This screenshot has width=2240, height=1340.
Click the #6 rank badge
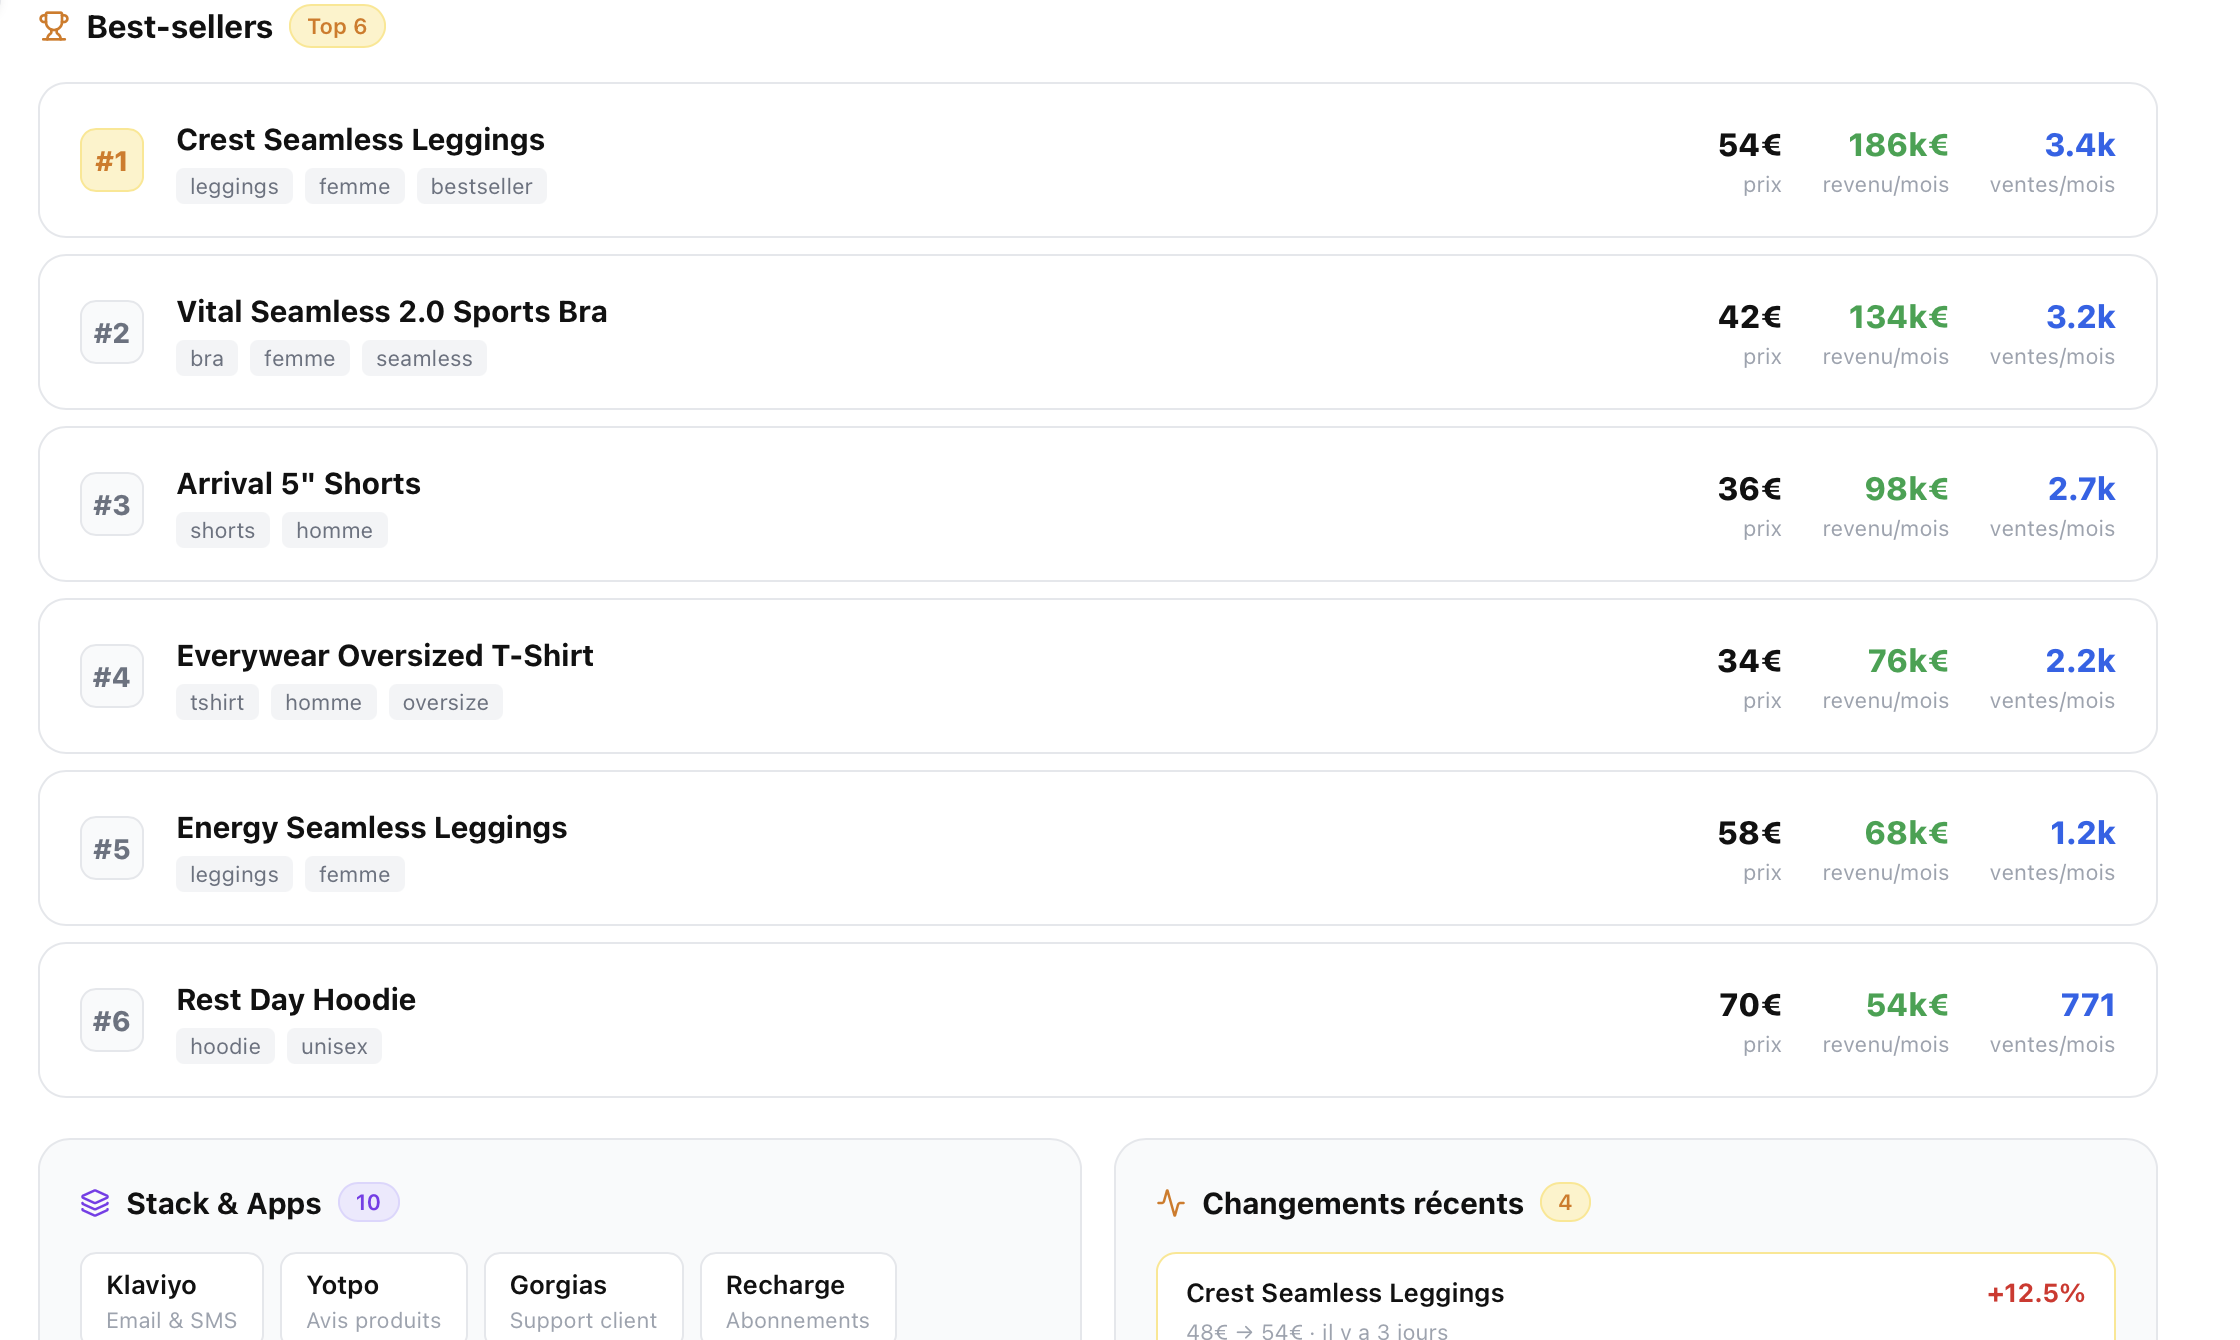tap(112, 1020)
